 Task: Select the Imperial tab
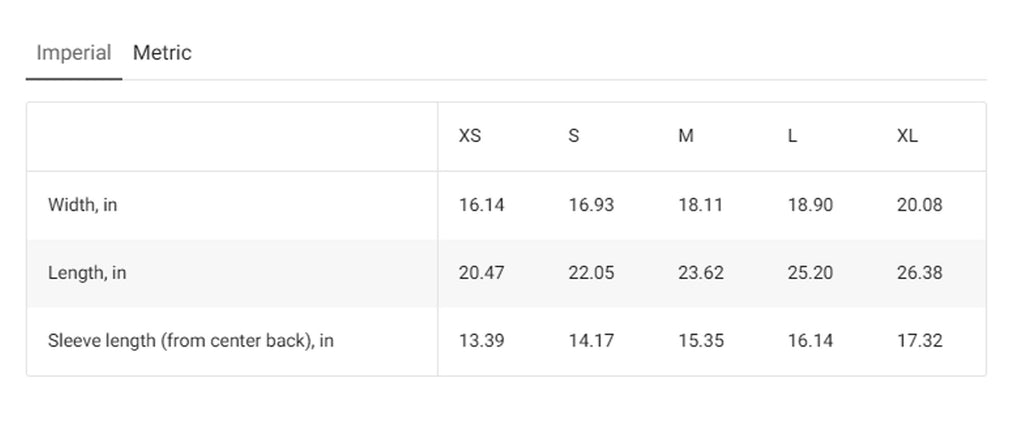pos(74,52)
